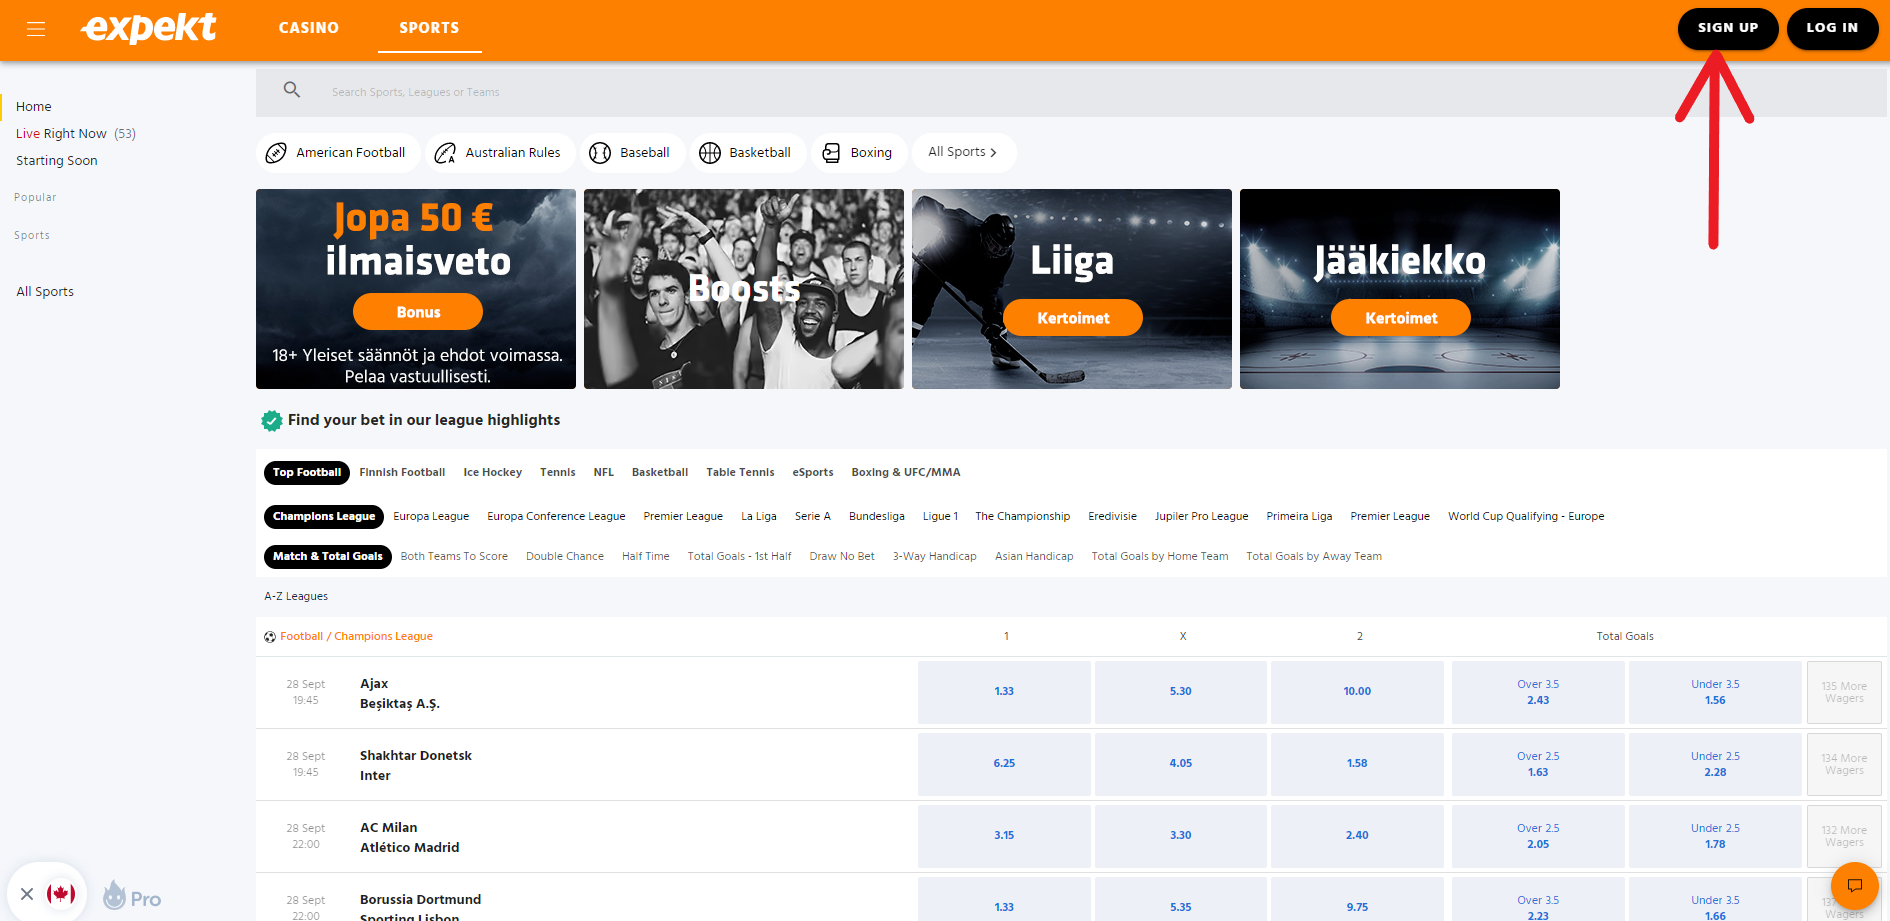Select the American Football sport chip
The image size is (1890, 921).
tap(338, 153)
